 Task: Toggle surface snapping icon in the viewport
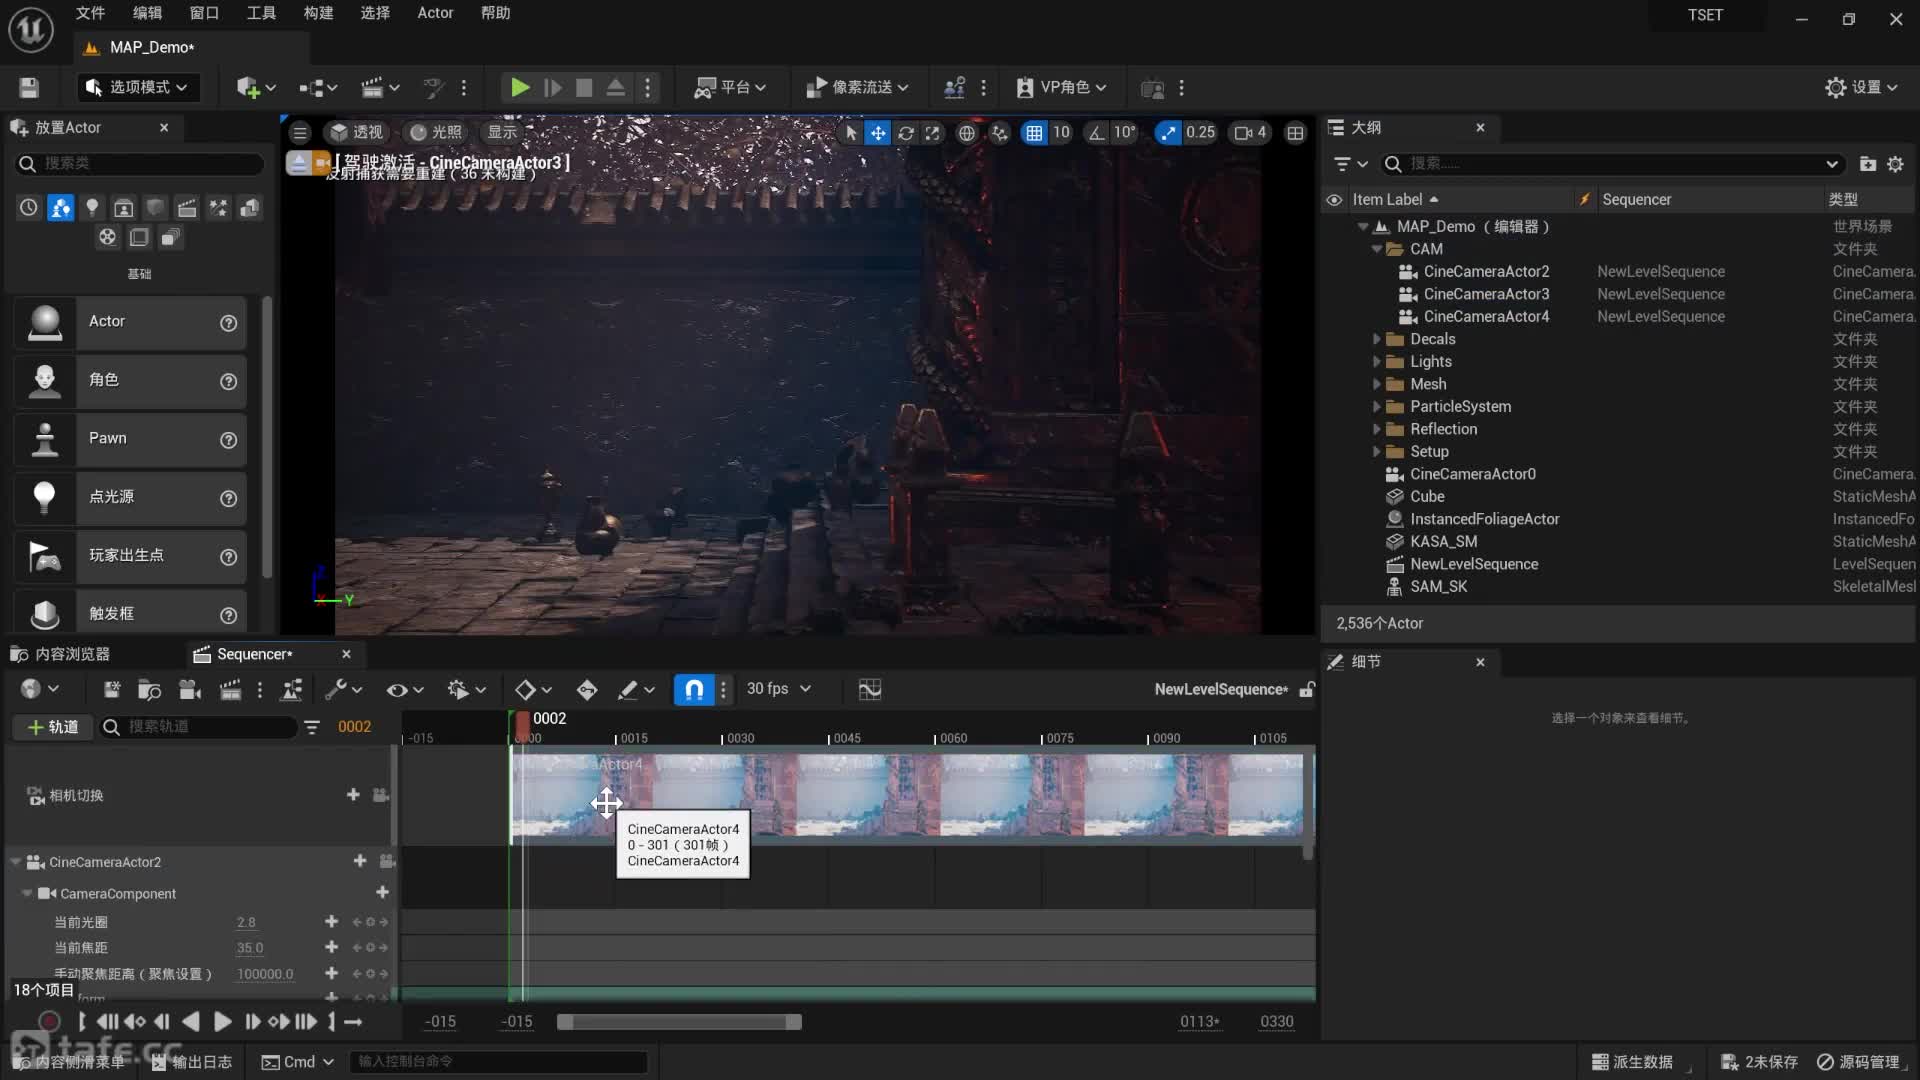click(x=1000, y=133)
